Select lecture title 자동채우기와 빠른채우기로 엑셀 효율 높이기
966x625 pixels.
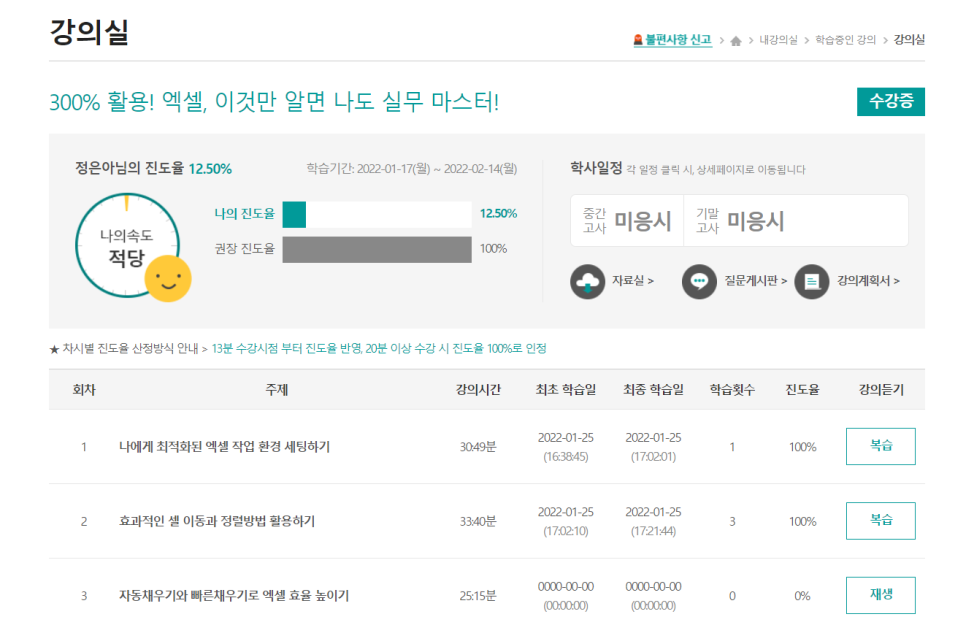(234, 596)
